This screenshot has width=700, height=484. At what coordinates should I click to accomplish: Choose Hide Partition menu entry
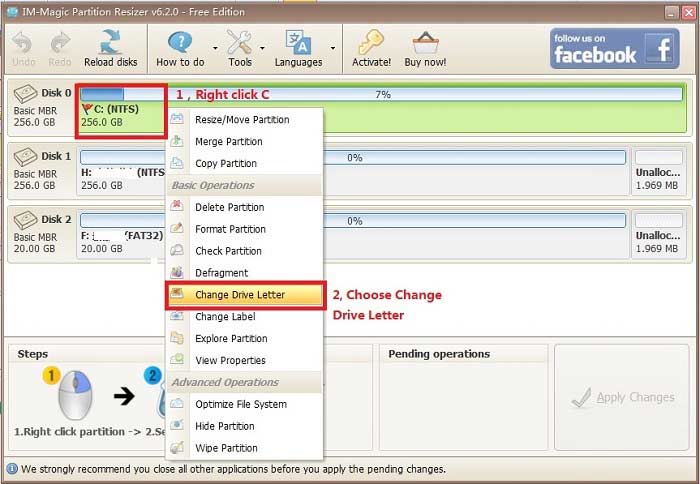[244, 426]
